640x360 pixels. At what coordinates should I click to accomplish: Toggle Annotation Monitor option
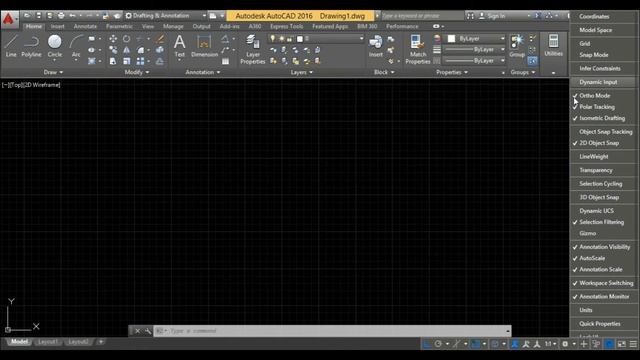click(x=603, y=297)
